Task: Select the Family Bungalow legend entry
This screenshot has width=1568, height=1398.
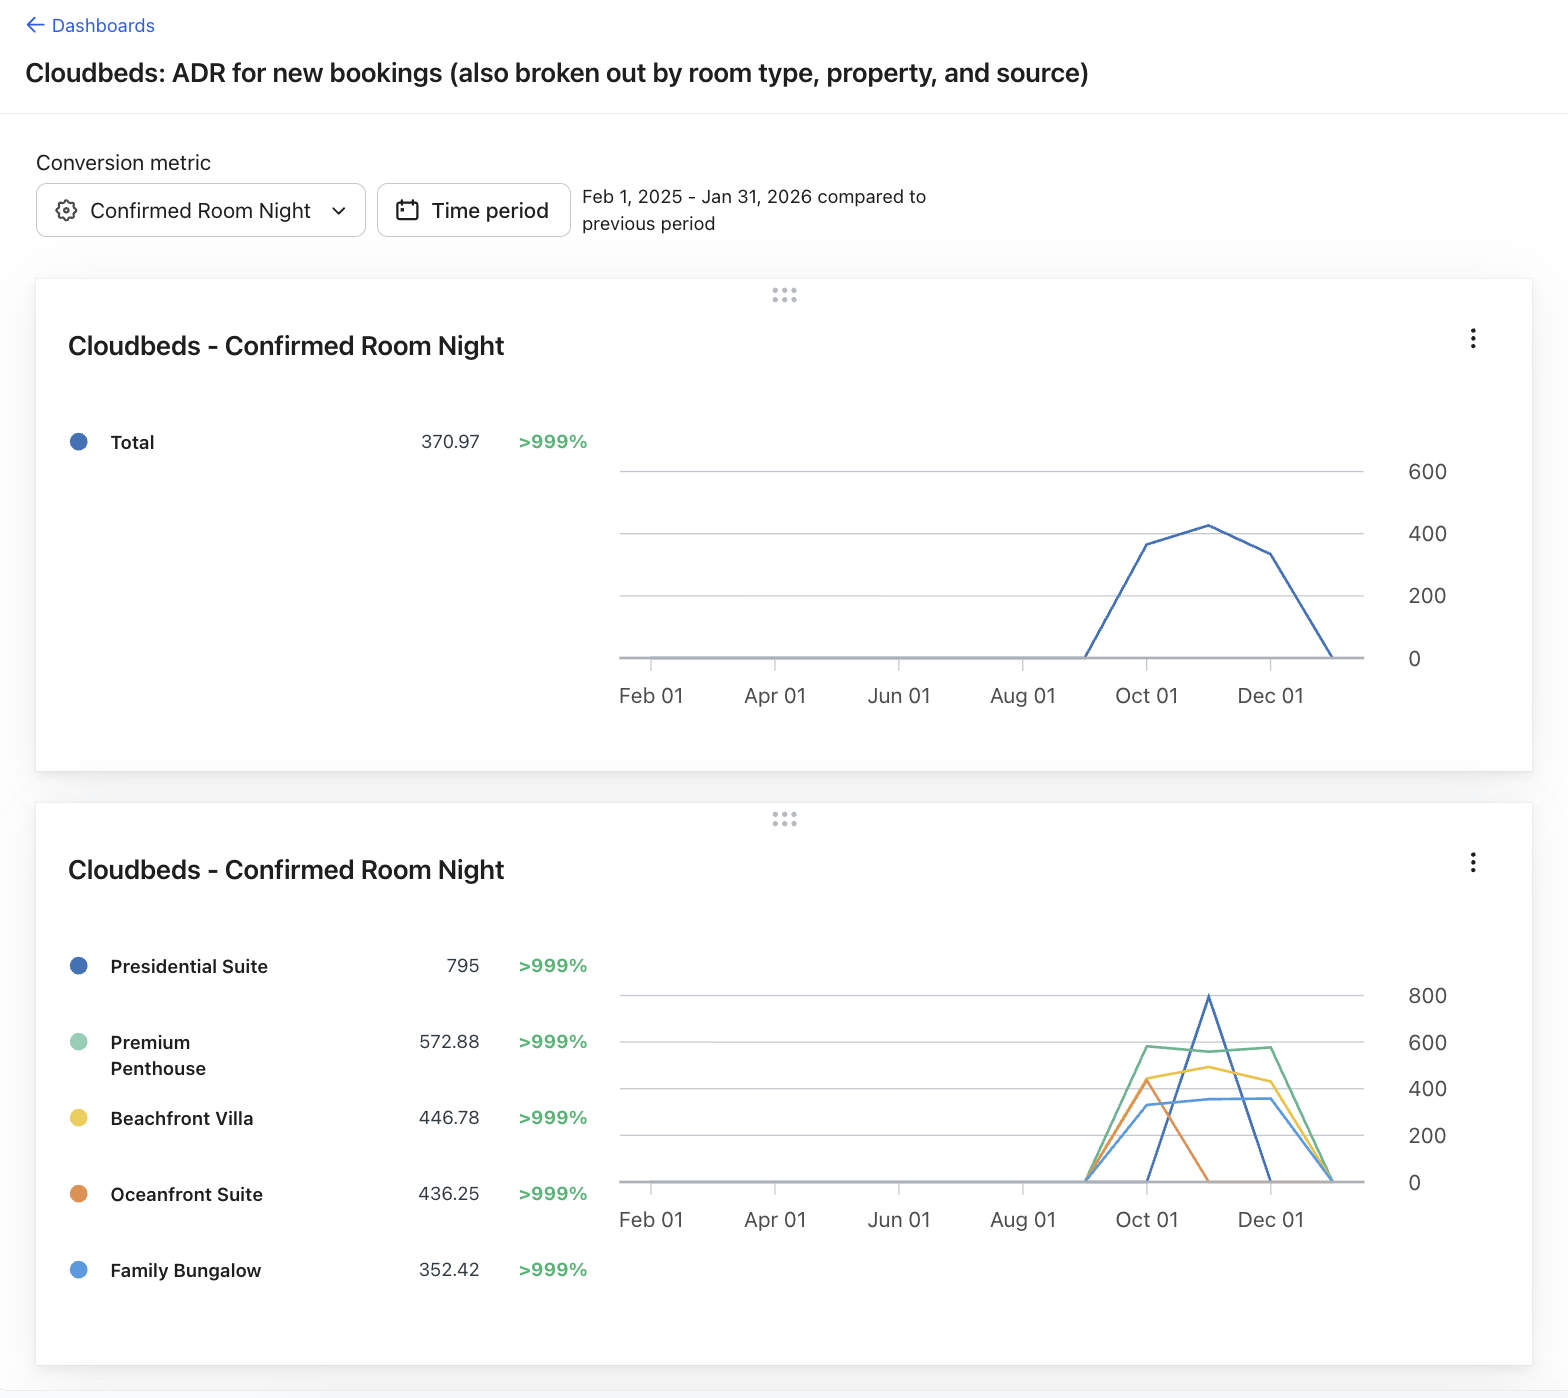Action: 185,1270
